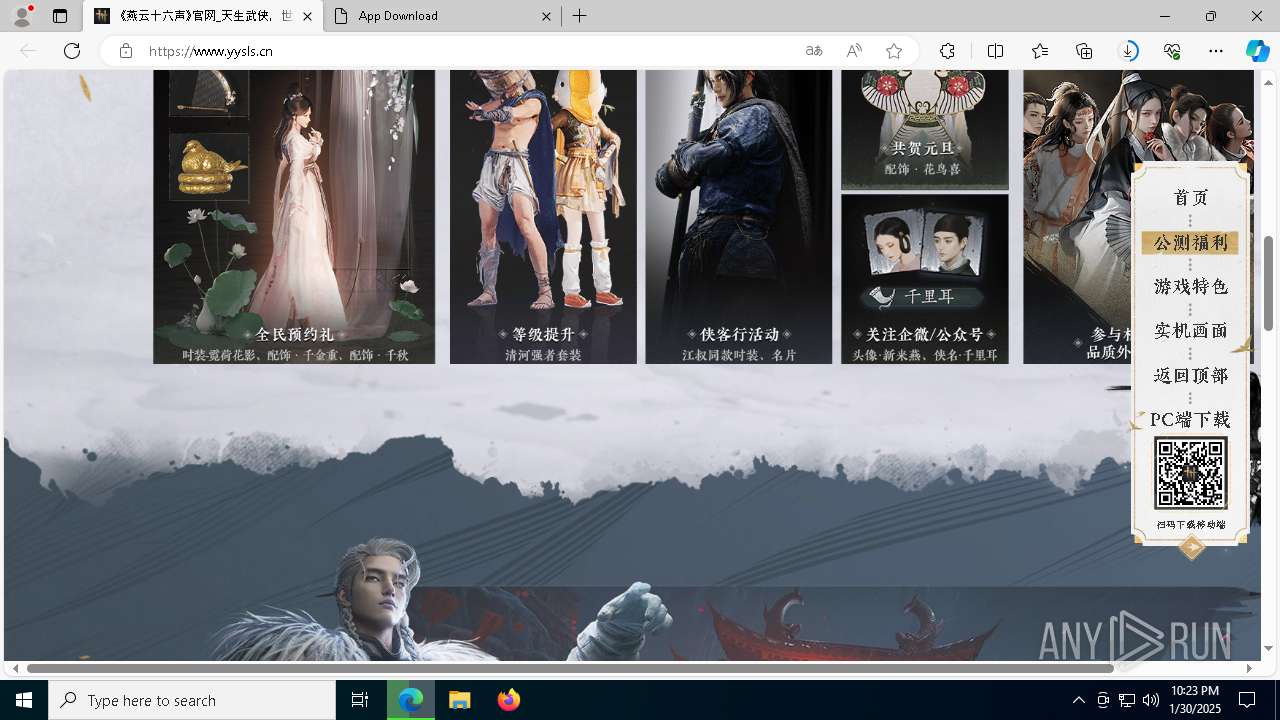Click the 千里耳 title badge
Viewport: 1280px width, 720px height.
pos(926,297)
